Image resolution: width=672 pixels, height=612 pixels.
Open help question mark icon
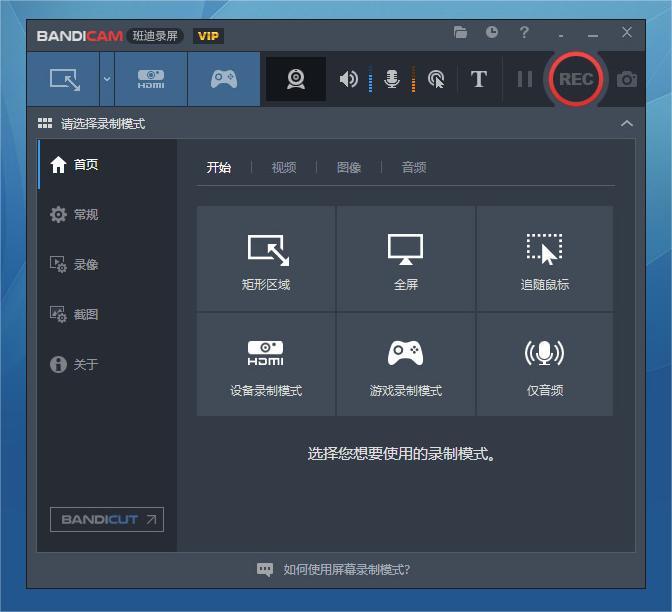click(524, 32)
